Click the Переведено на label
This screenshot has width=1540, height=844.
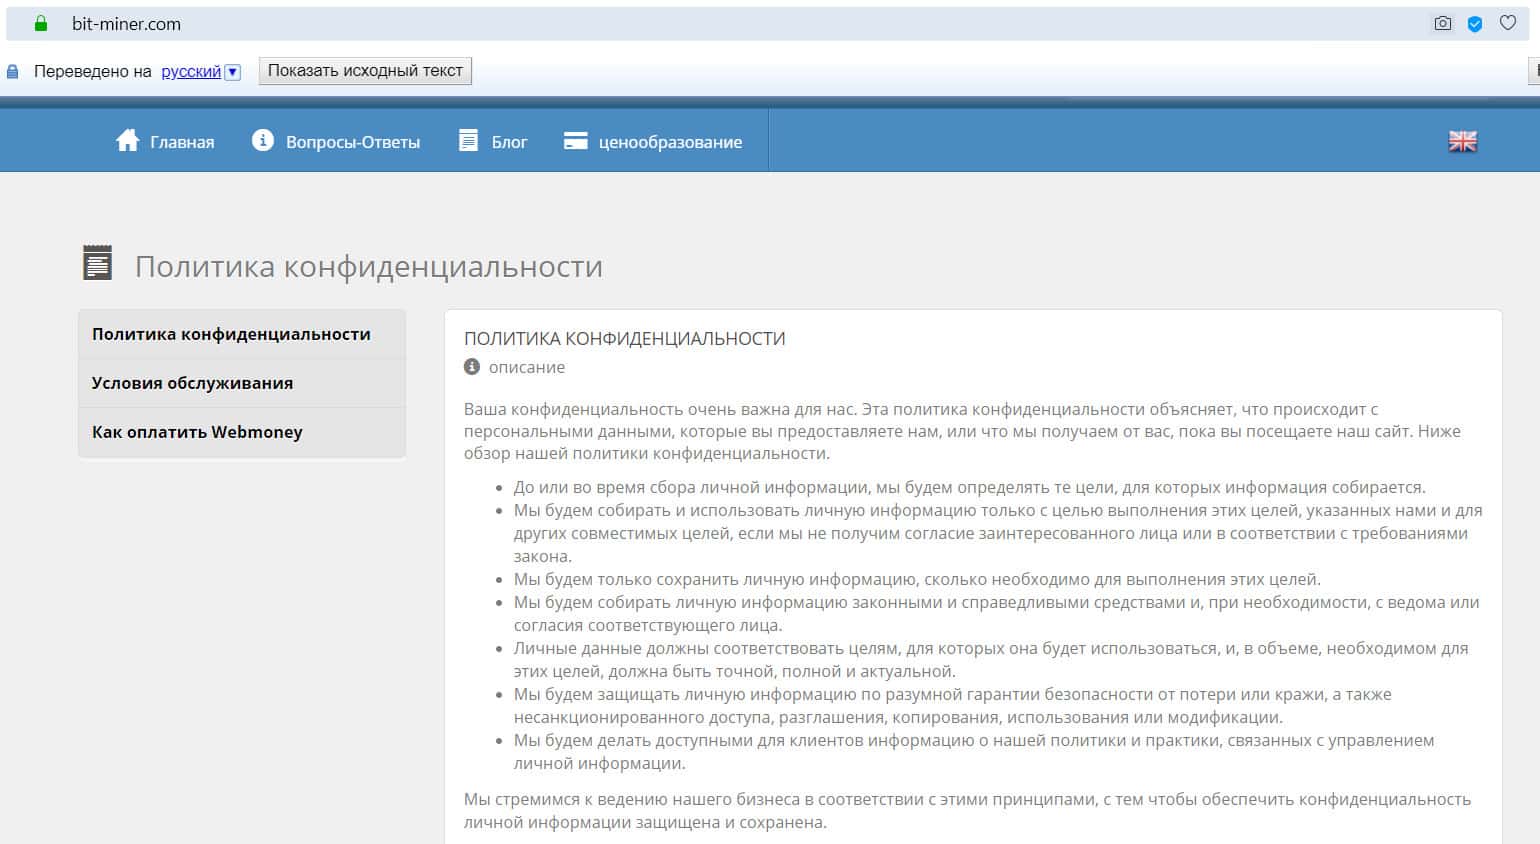(x=93, y=71)
